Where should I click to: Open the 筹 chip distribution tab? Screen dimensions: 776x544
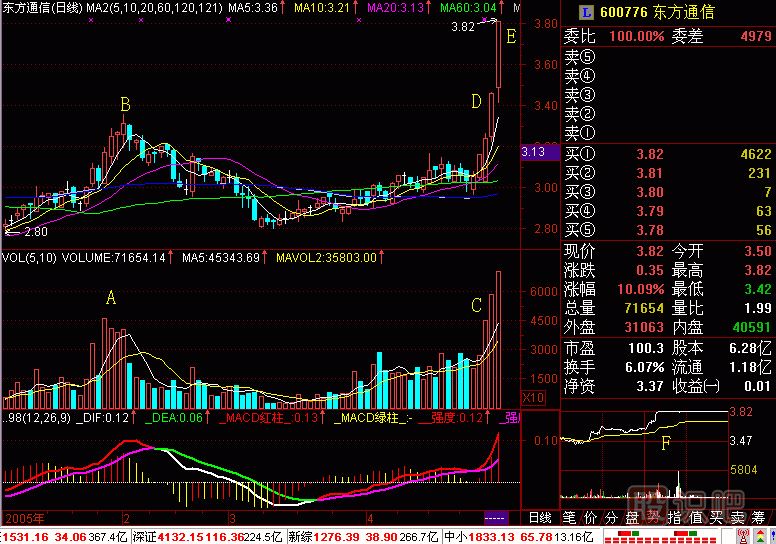point(760,517)
